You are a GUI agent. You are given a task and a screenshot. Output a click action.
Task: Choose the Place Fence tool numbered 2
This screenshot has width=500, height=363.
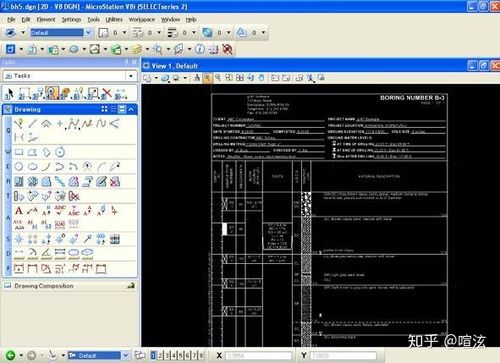[x=24, y=93]
